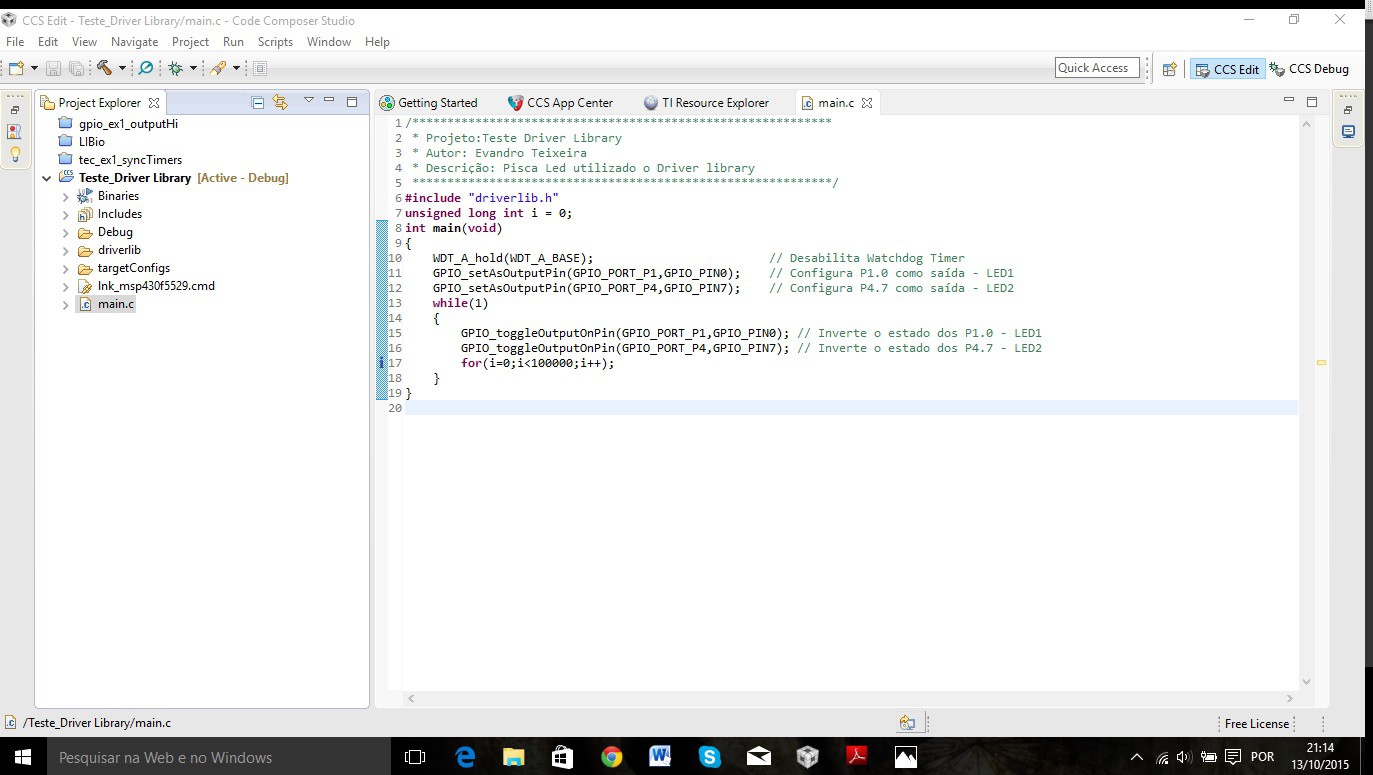Viewport: 1373px width, 775px height.
Task: Maximize the editor area
Action: pyautogui.click(x=1312, y=101)
